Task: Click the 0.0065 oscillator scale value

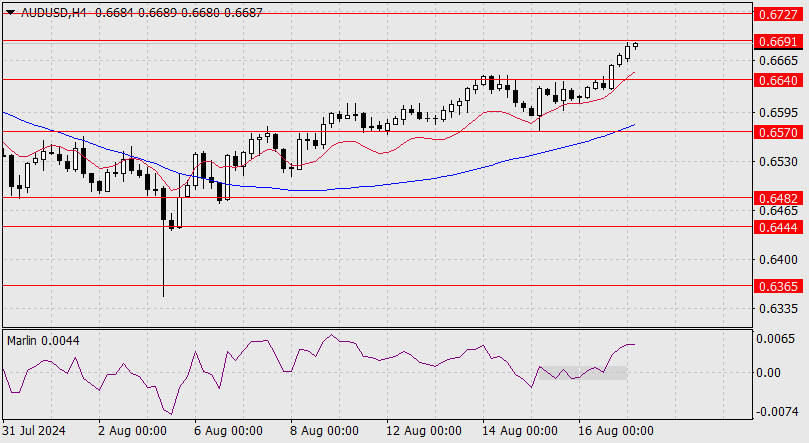Action: click(x=775, y=339)
